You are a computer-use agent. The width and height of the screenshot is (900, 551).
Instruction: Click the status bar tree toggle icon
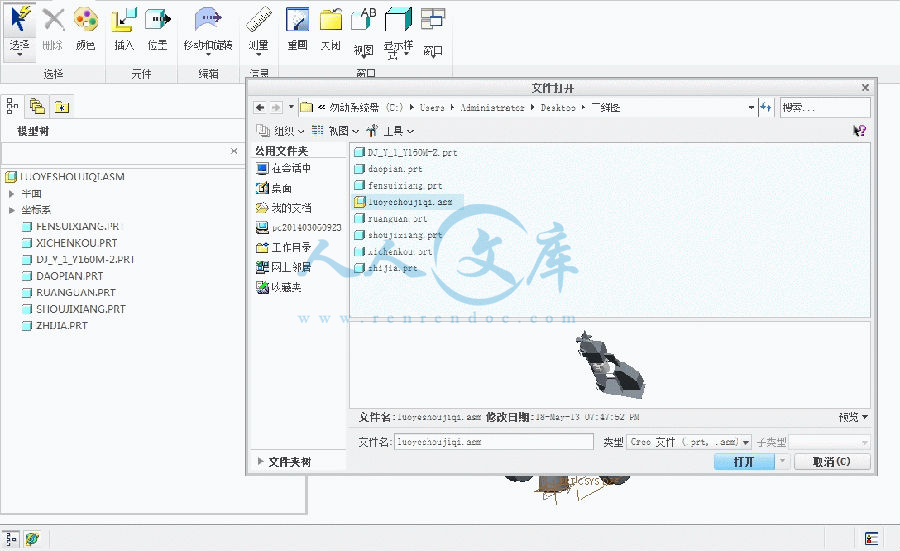[11, 539]
